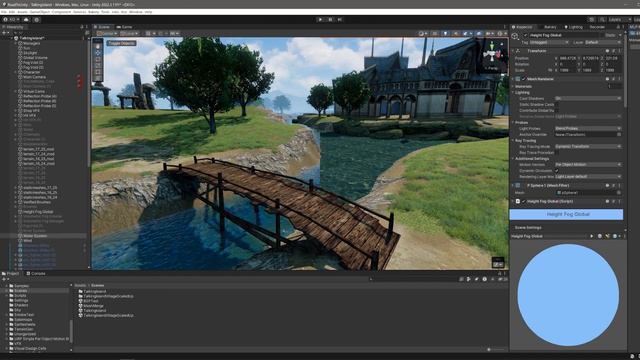Select Water System in the Hierarchy
Image resolution: width=640 pixels, height=360 pixels.
(x=35, y=236)
